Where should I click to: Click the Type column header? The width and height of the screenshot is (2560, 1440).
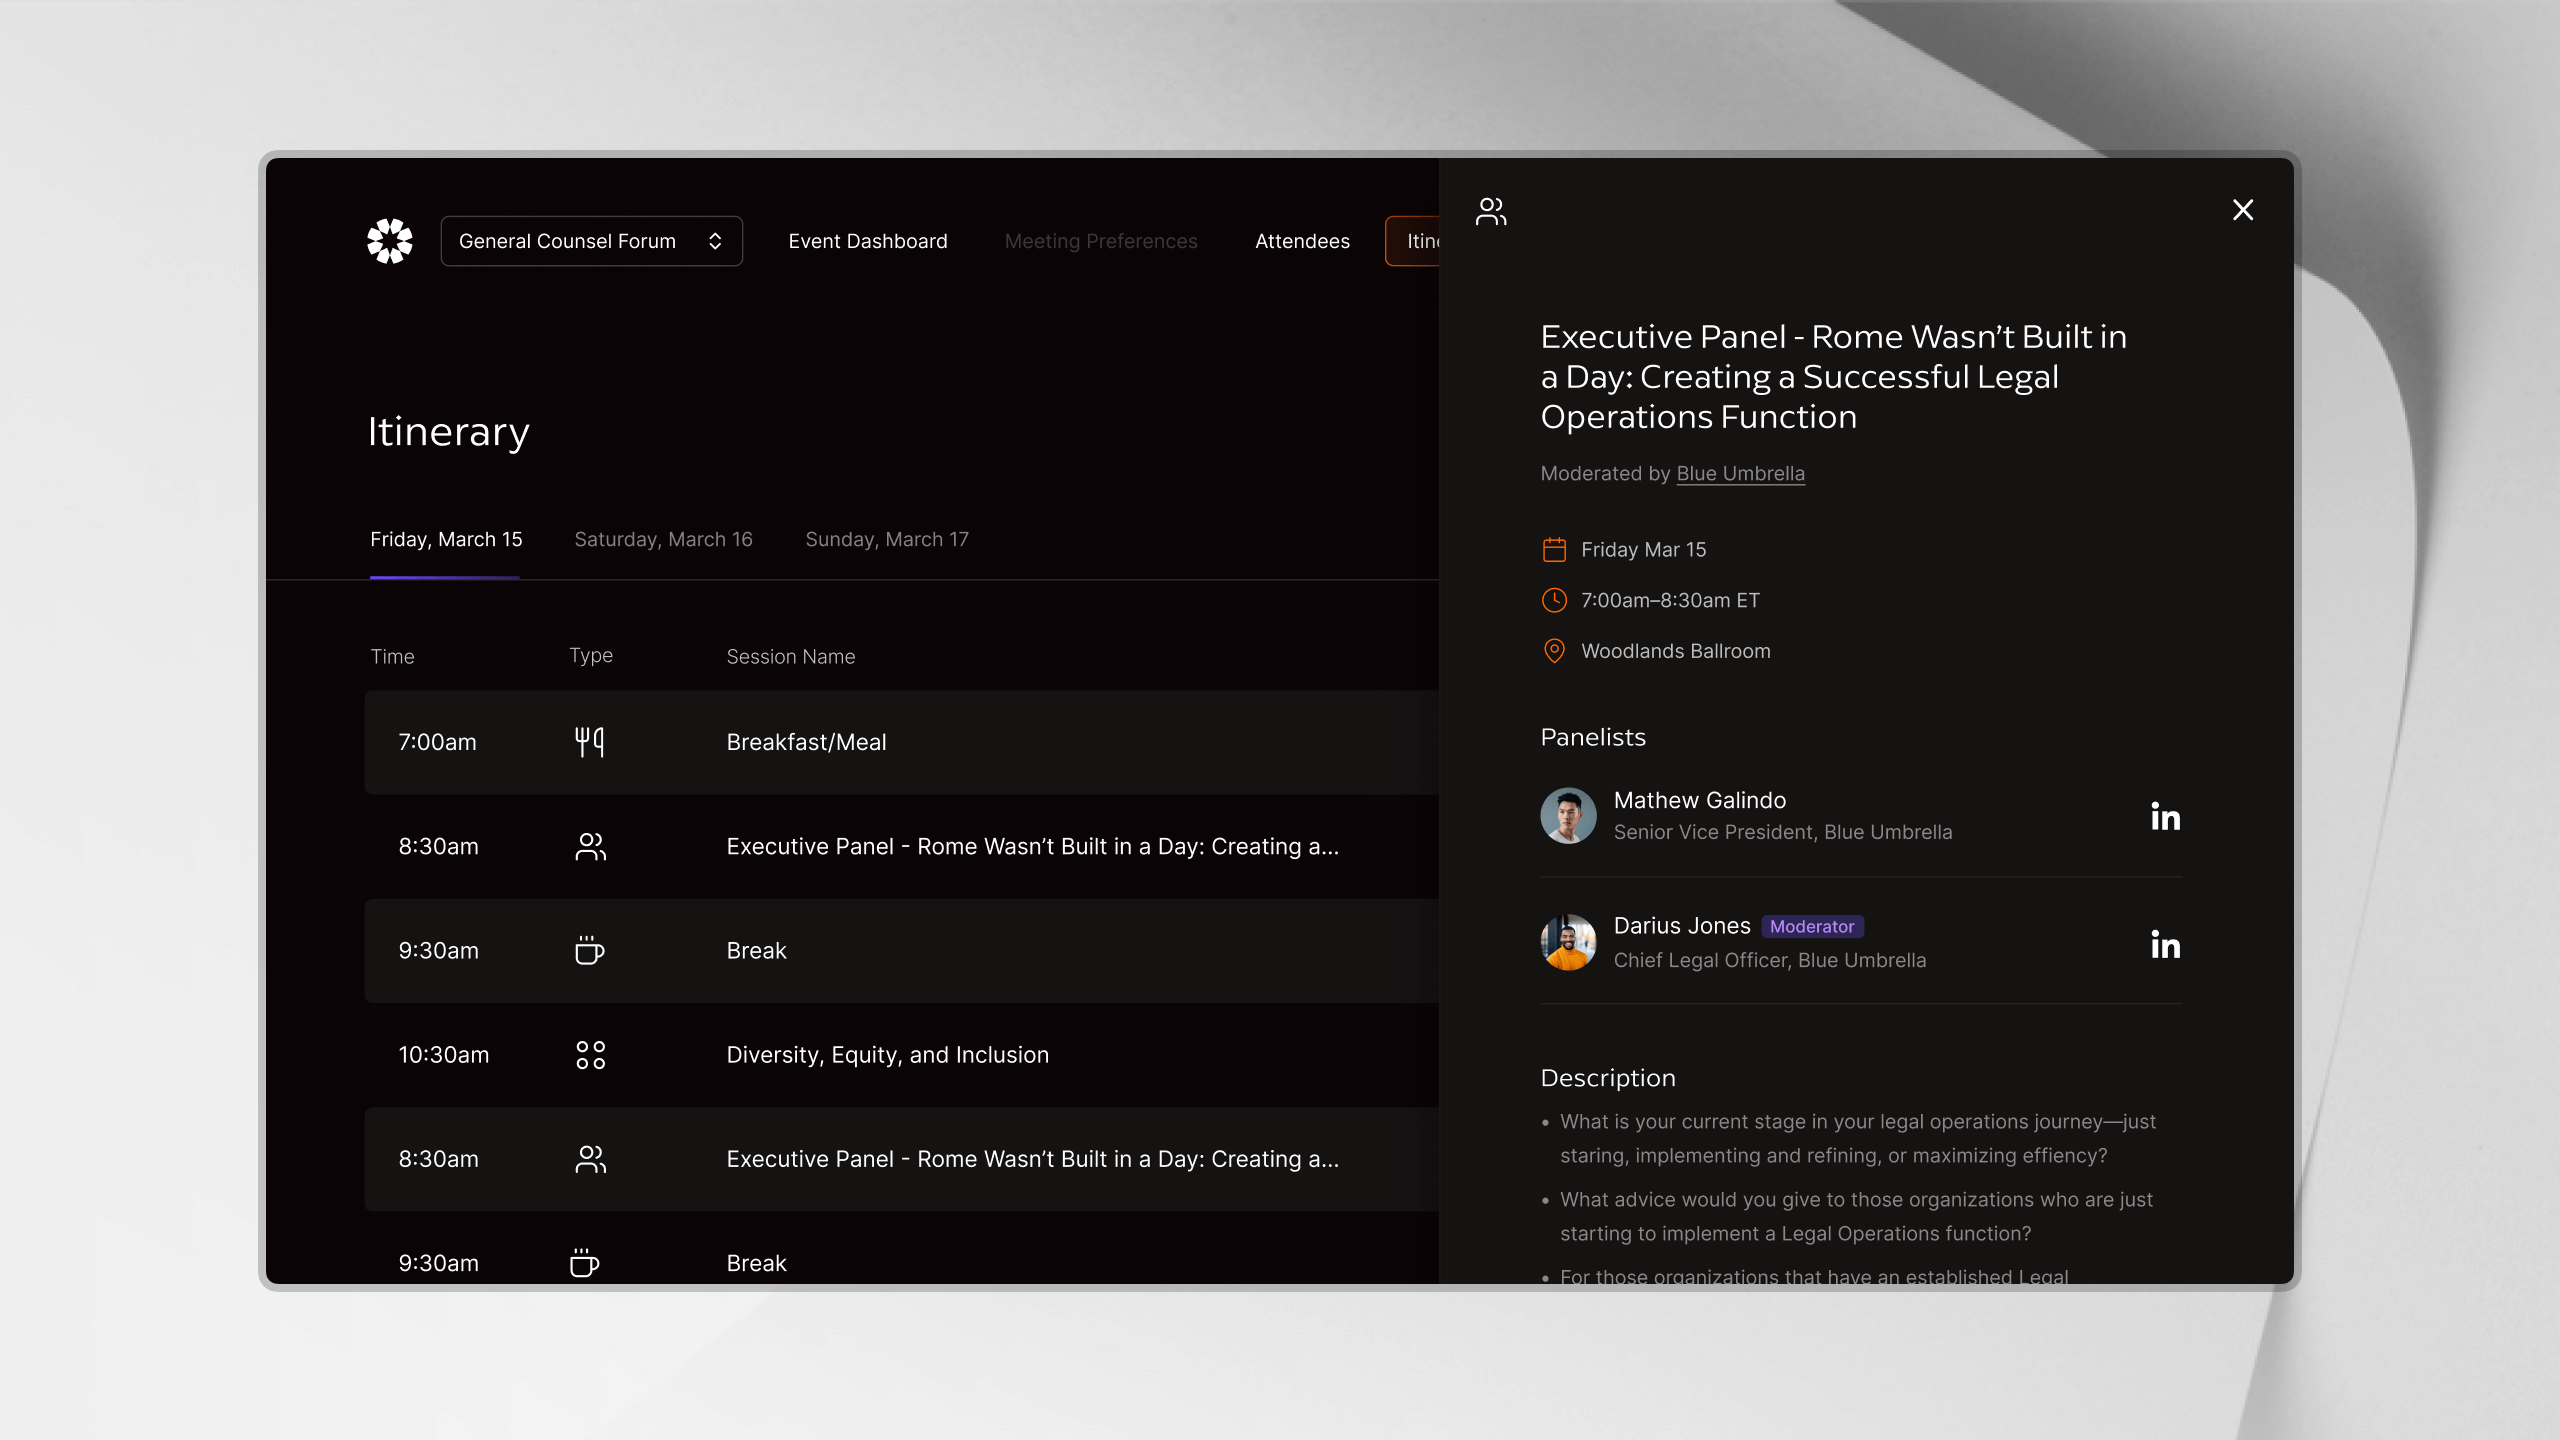tap(591, 656)
